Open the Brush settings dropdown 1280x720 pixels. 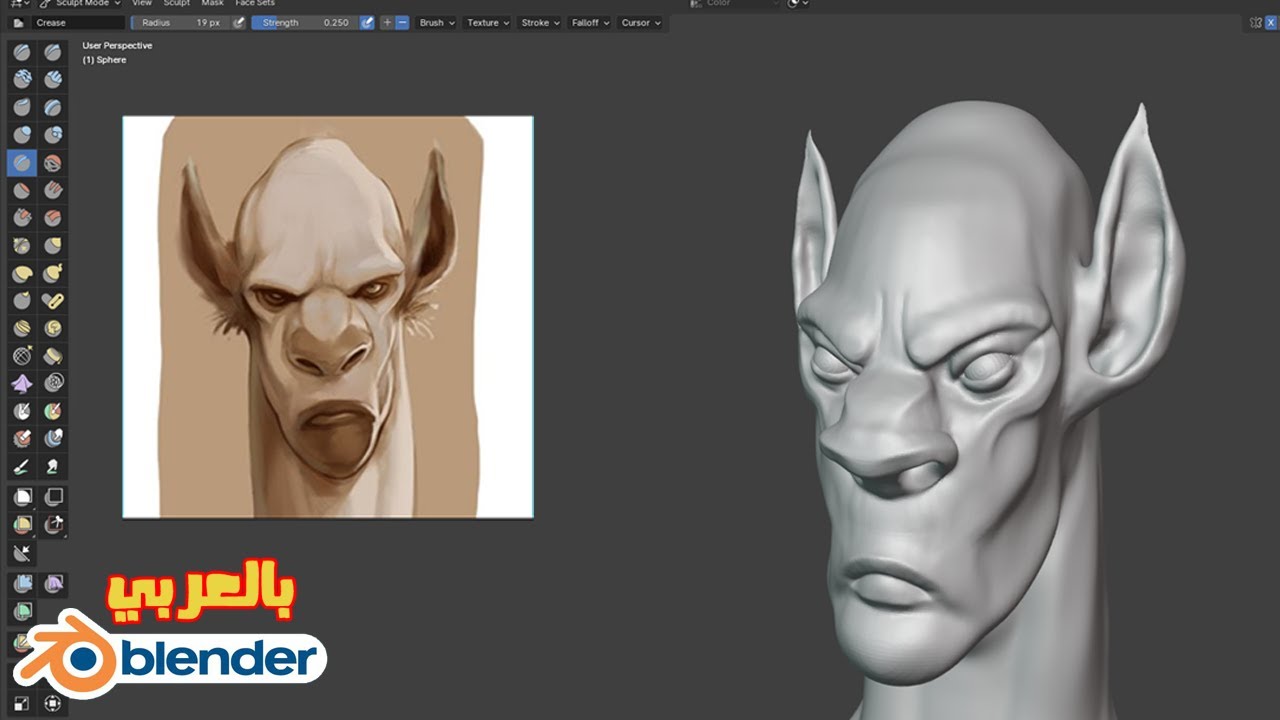click(437, 22)
